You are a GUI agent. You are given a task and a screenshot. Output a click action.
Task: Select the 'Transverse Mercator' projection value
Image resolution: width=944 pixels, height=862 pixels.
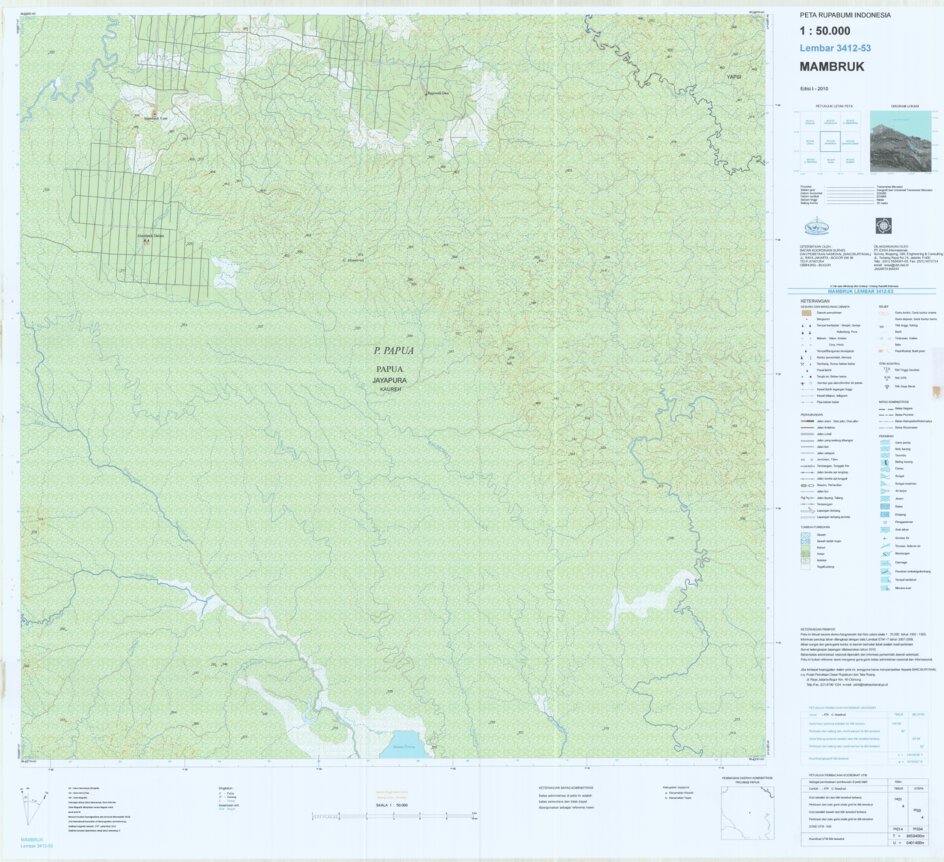tap(889, 187)
